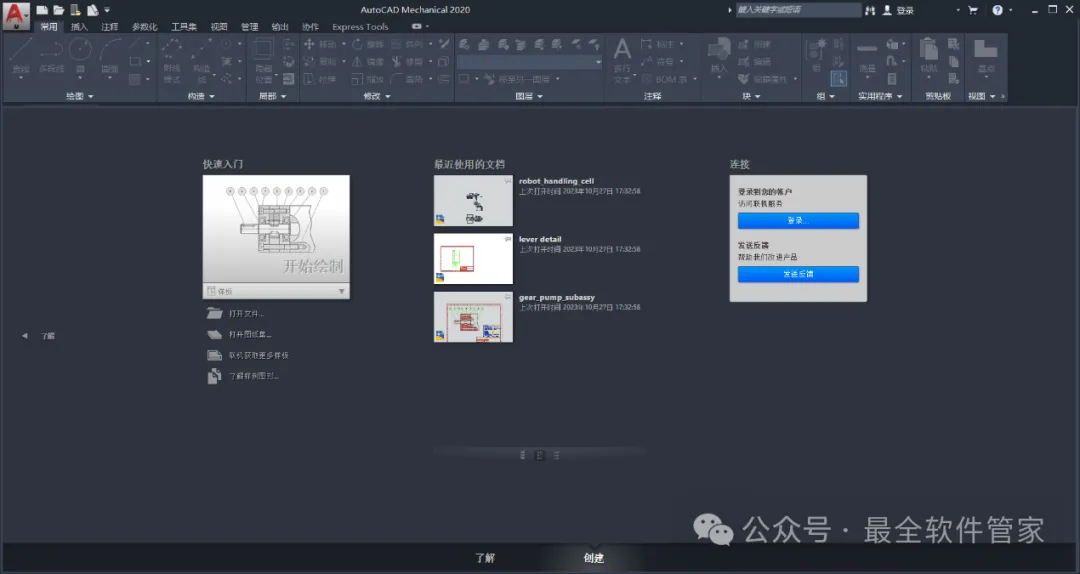Pin the lever detail recent document

[x=508, y=238]
